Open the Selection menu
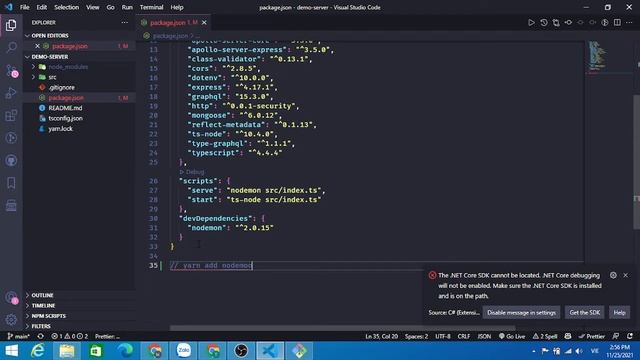Image resolution: width=640 pixels, height=360 pixels. tap(67, 7)
